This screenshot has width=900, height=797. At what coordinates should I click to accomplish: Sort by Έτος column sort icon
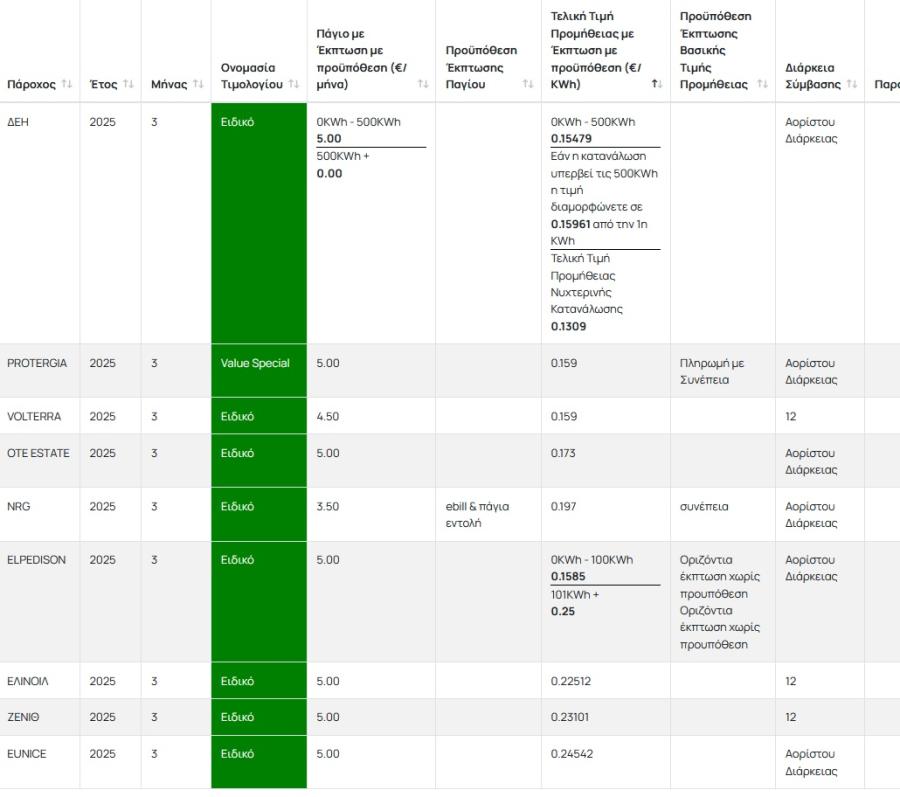[129, 84]
